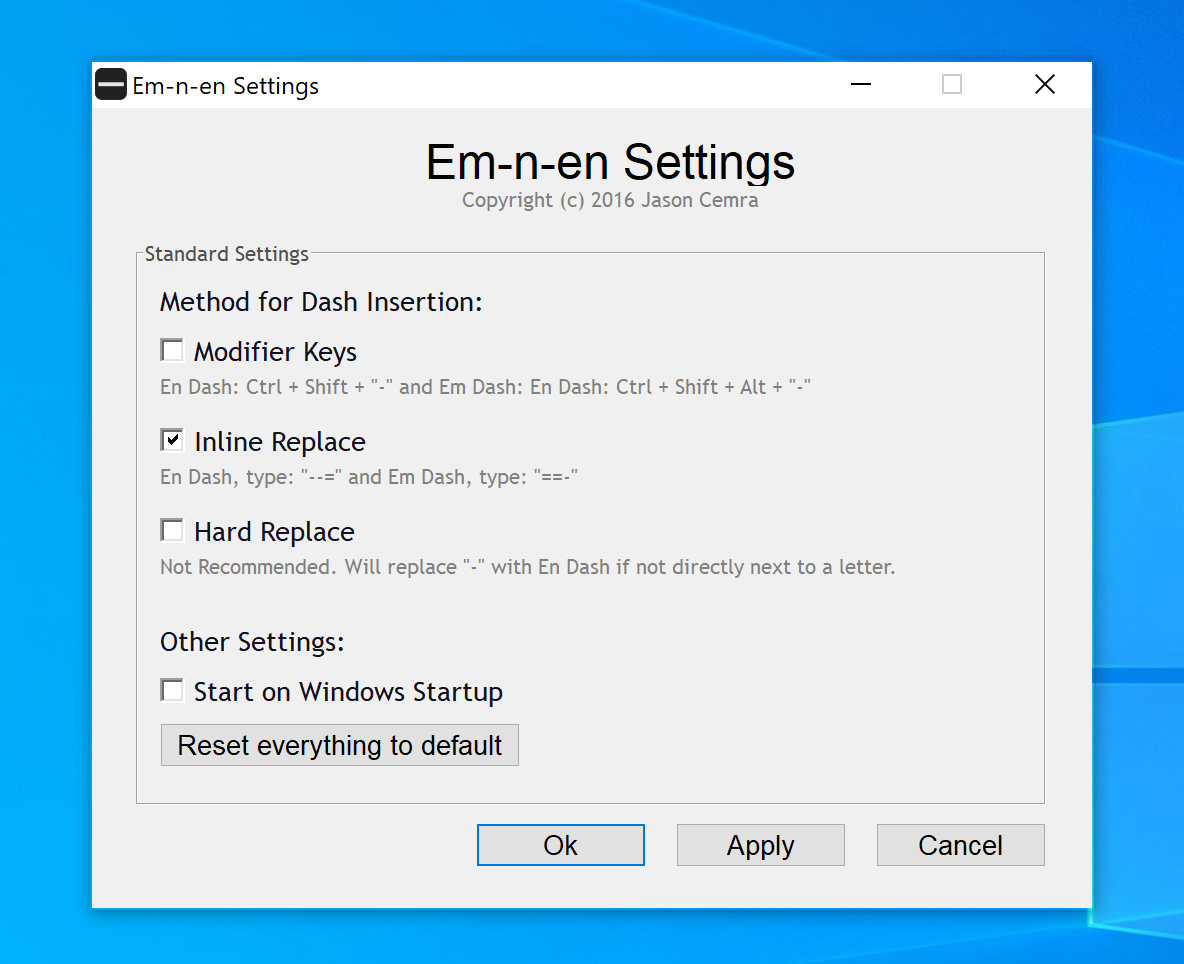Click the Em-n-en app icon in titlebar
Screen dimensions: 1184x964
coord(110,85)
